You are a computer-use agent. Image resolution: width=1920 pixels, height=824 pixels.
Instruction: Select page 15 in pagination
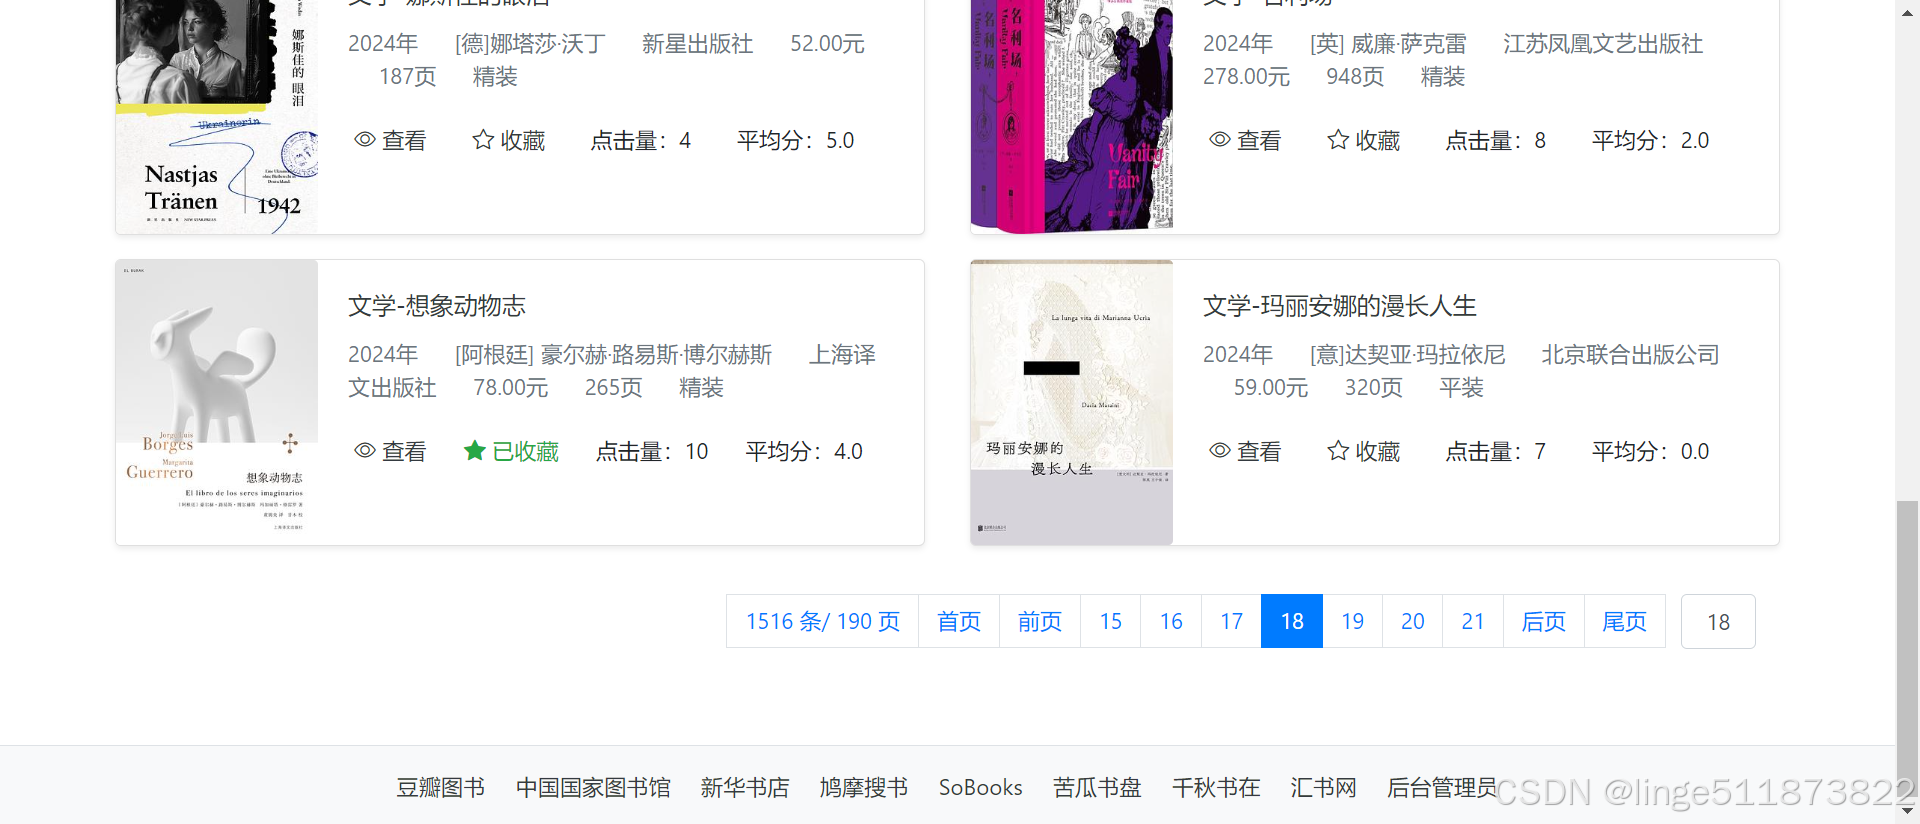(1111, 621)
